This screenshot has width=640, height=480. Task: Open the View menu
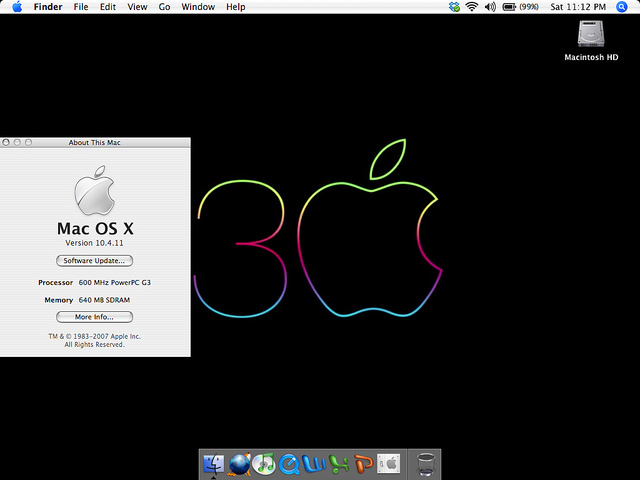[x=137, y=7]
